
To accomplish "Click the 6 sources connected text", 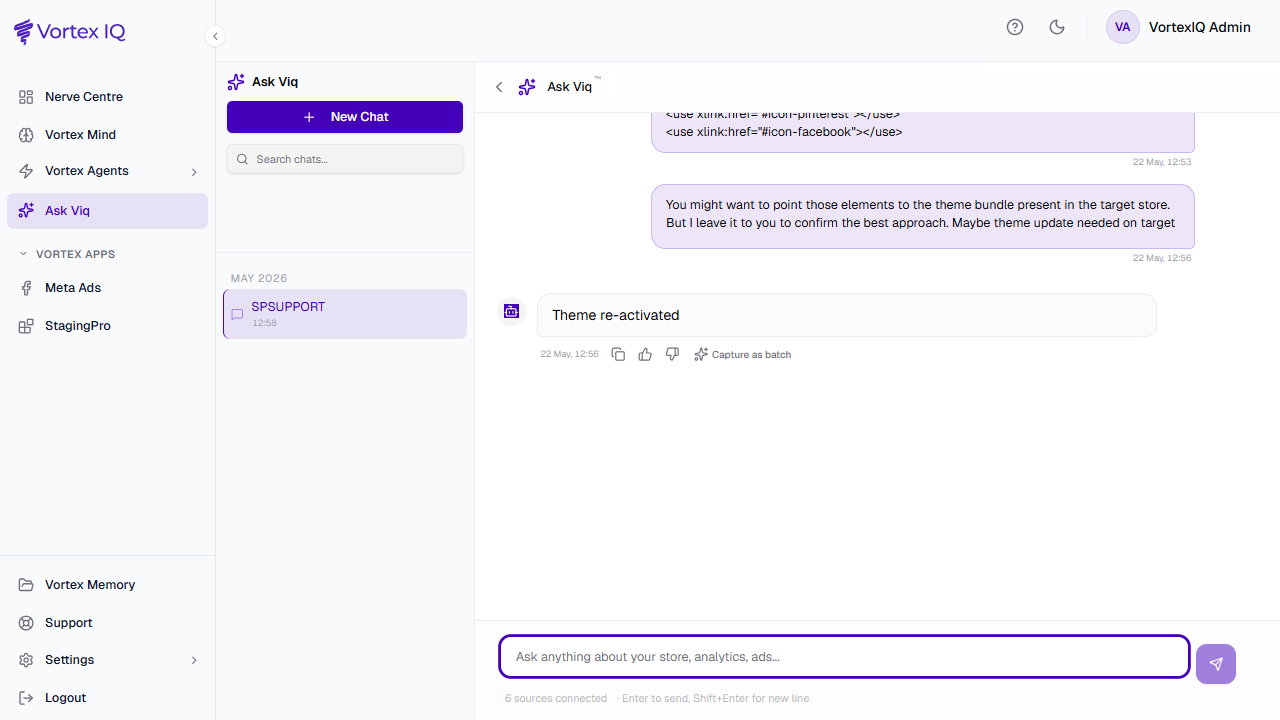I will tap(555, 698).
